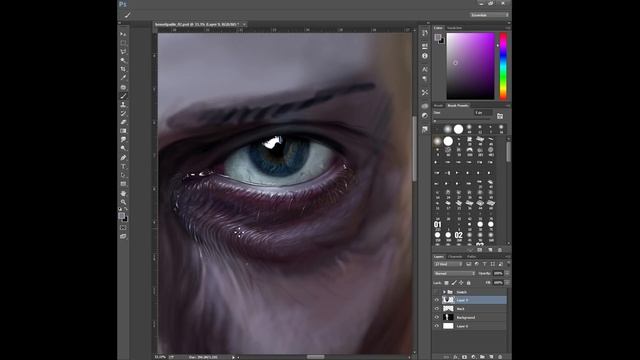Select the Clone Stamp tool
640x360 pixels.
(123, 105)
